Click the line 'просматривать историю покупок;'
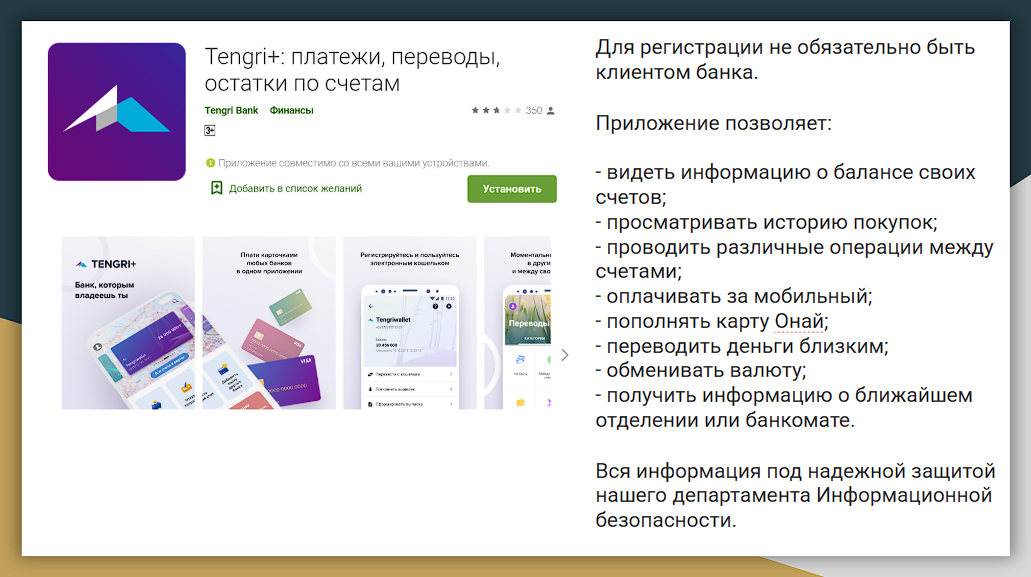1031x577 pixels. coord(767,223)
